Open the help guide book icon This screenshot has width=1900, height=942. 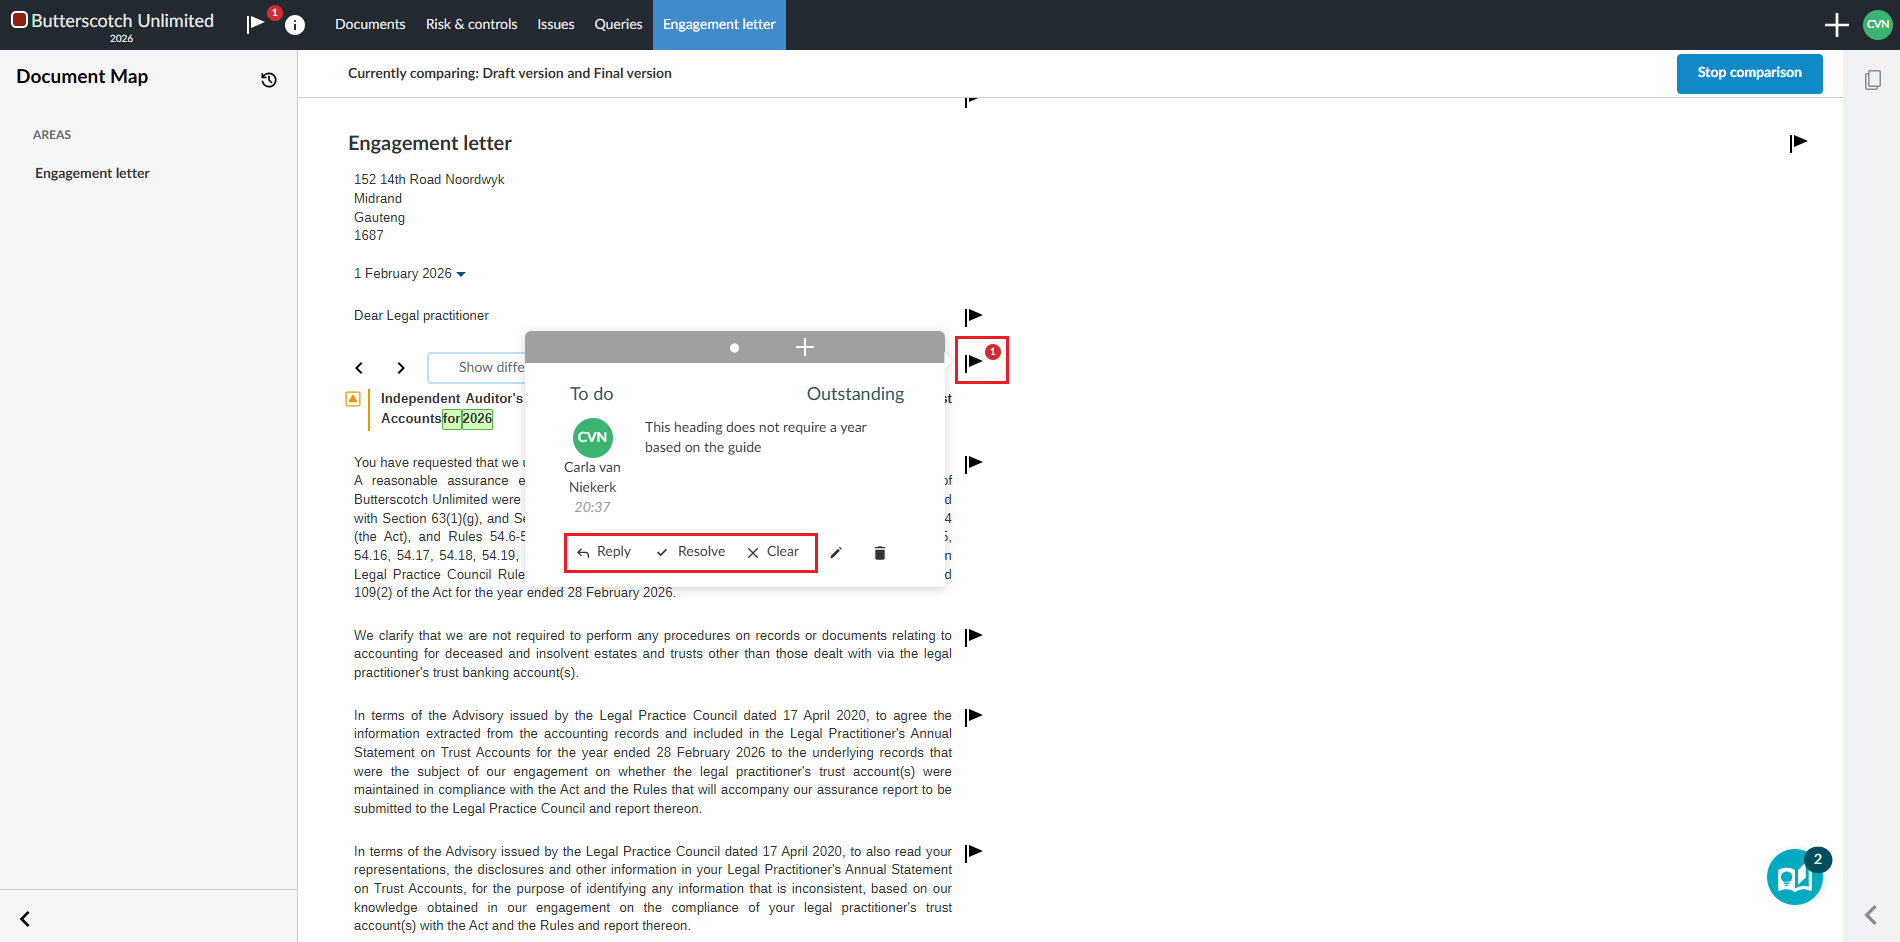coord(1794,877)
